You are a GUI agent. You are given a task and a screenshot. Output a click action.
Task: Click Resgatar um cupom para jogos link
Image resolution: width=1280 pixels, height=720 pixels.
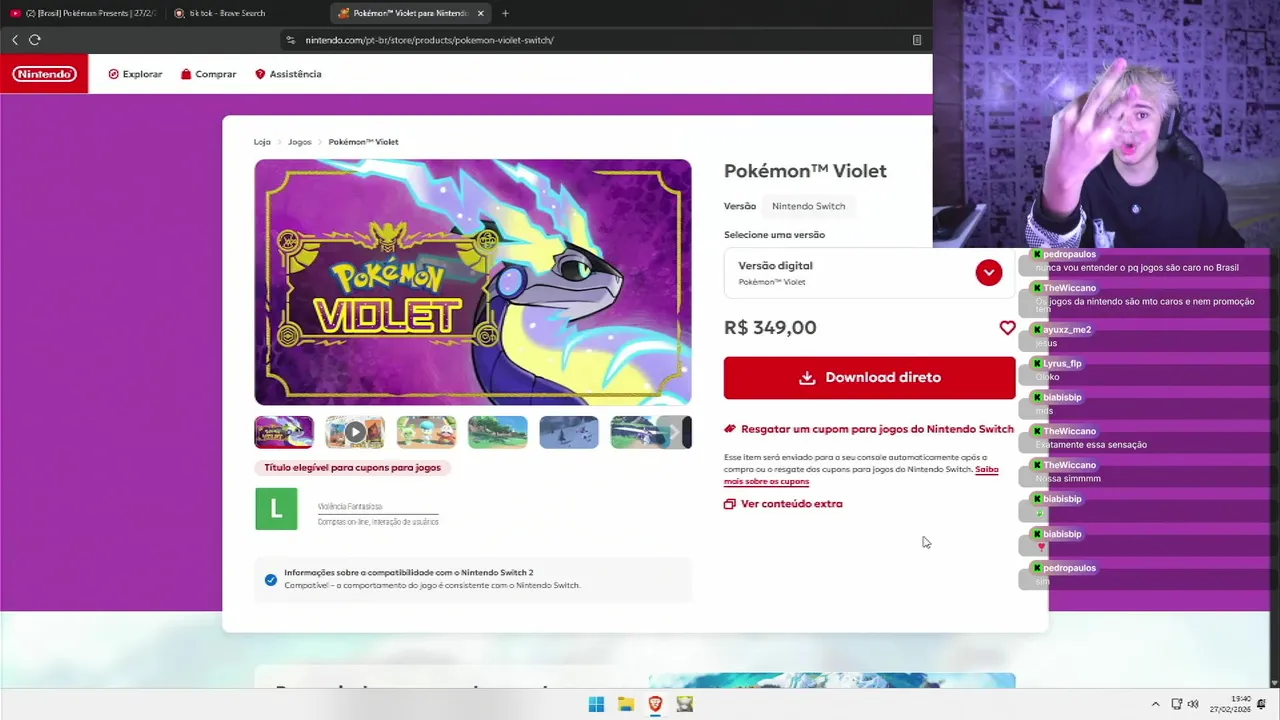pyautogui.click(x=869, y=429)
